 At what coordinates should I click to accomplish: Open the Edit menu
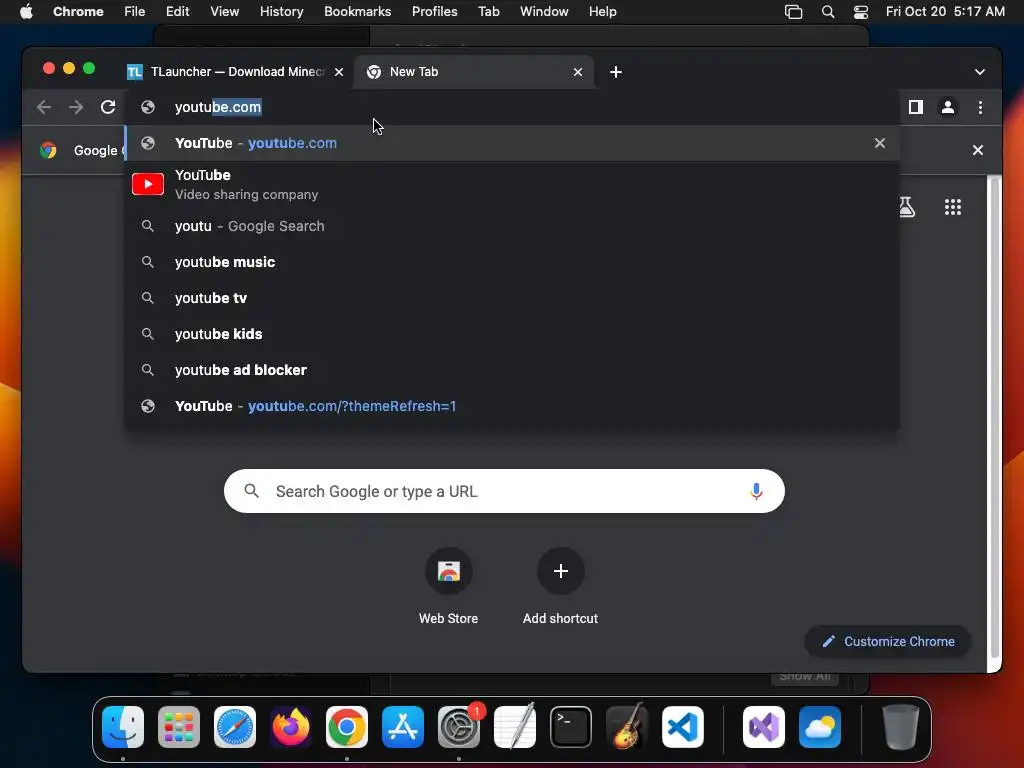click(x=177, y=12)
